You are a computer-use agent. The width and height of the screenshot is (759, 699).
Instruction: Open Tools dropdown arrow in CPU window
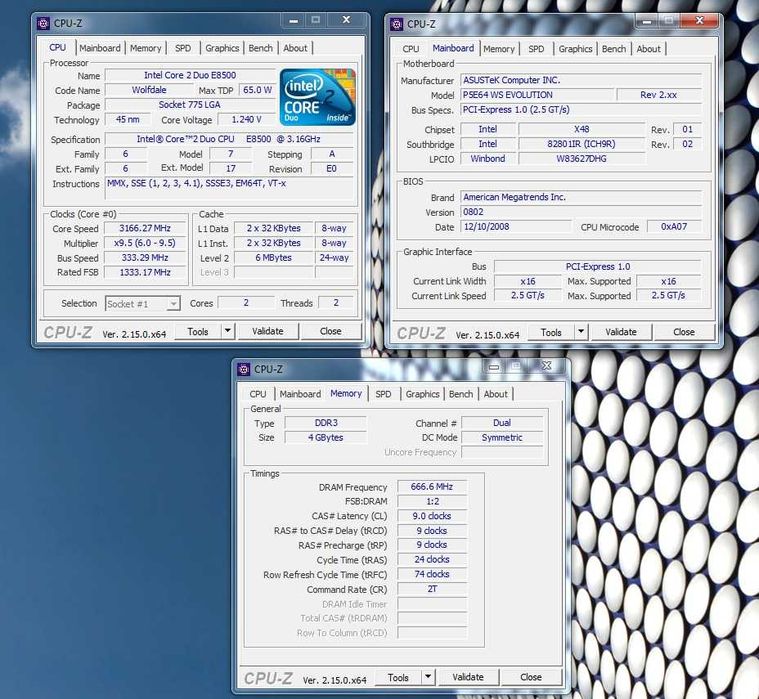pyautogui.click(x=228, y=331)
